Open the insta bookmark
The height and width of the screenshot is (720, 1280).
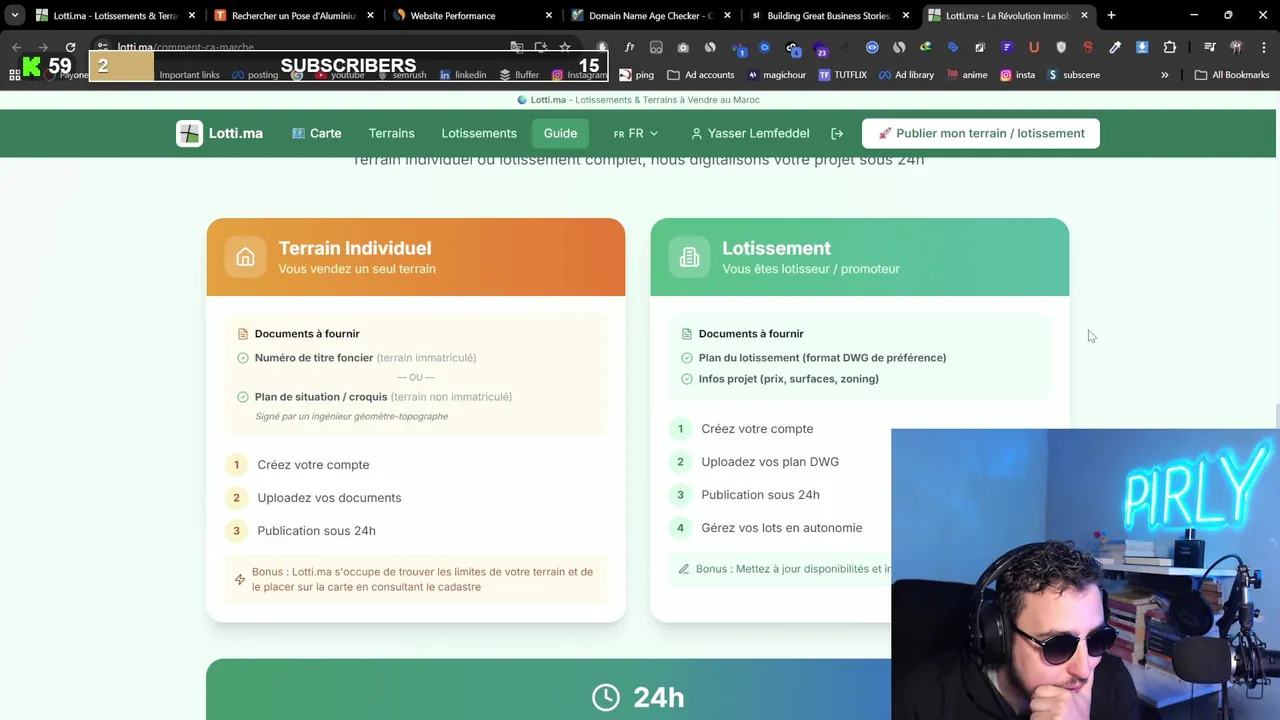1017,75
